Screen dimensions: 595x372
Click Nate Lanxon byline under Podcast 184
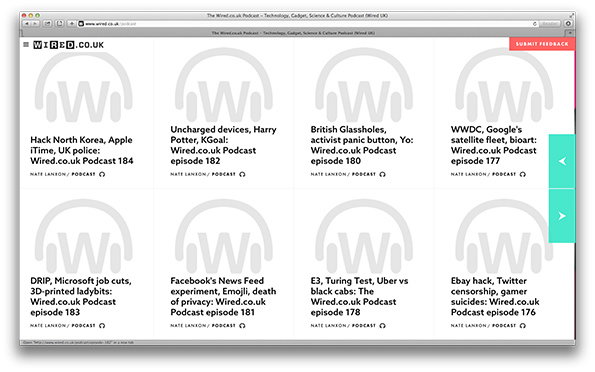click(48, 174)
